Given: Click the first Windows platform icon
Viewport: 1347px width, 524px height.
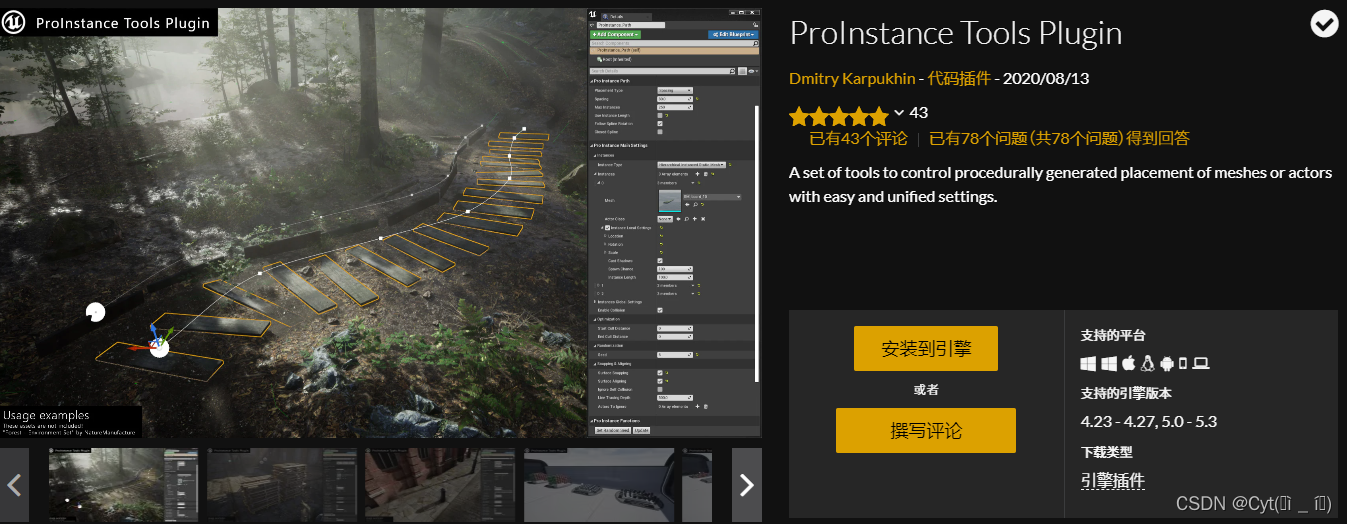Looking at the screenshot, I should click(x=1089, y=363).
